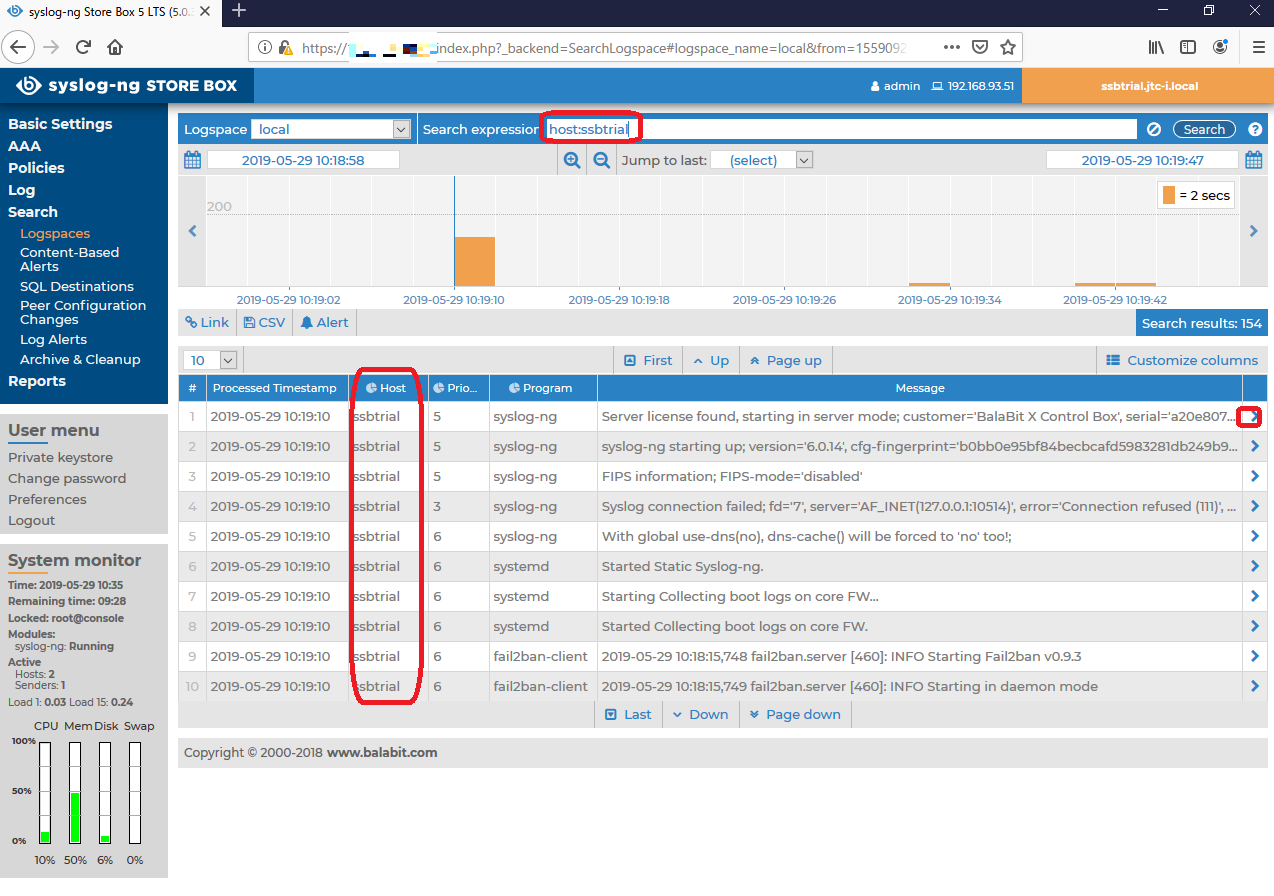Viewport: 1274px width, 896px height.
Task: Open Firefox hamburger menu
Action: [x=1258, y=47]
